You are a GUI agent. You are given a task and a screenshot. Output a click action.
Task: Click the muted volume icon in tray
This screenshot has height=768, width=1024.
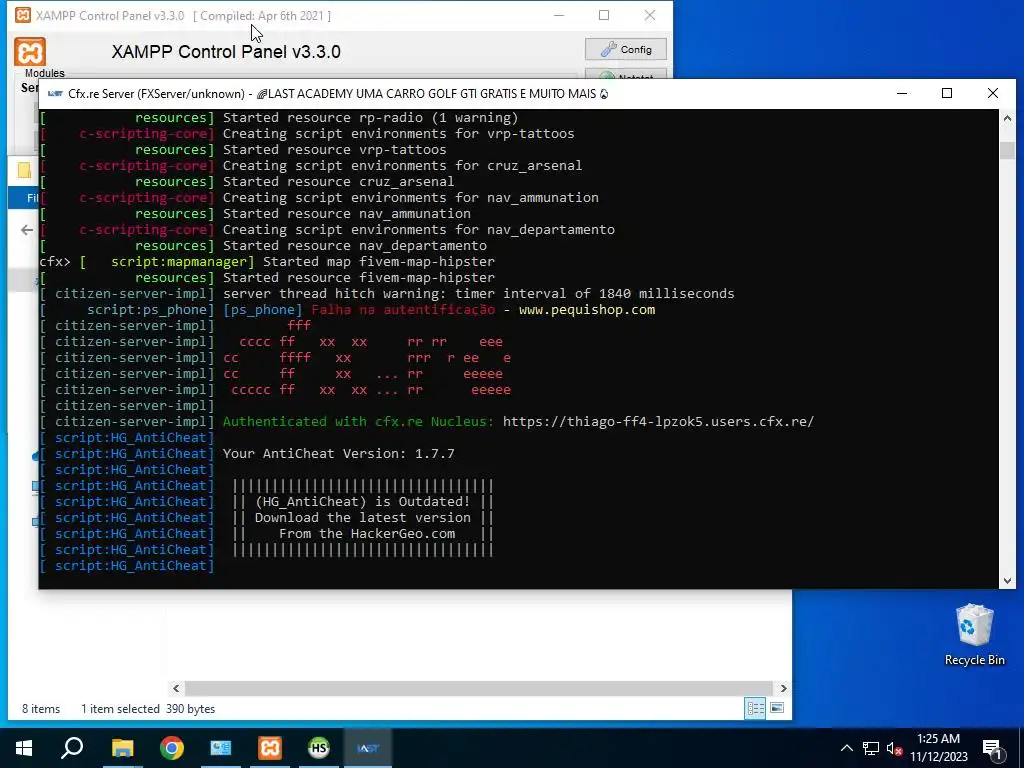(894, 748)
